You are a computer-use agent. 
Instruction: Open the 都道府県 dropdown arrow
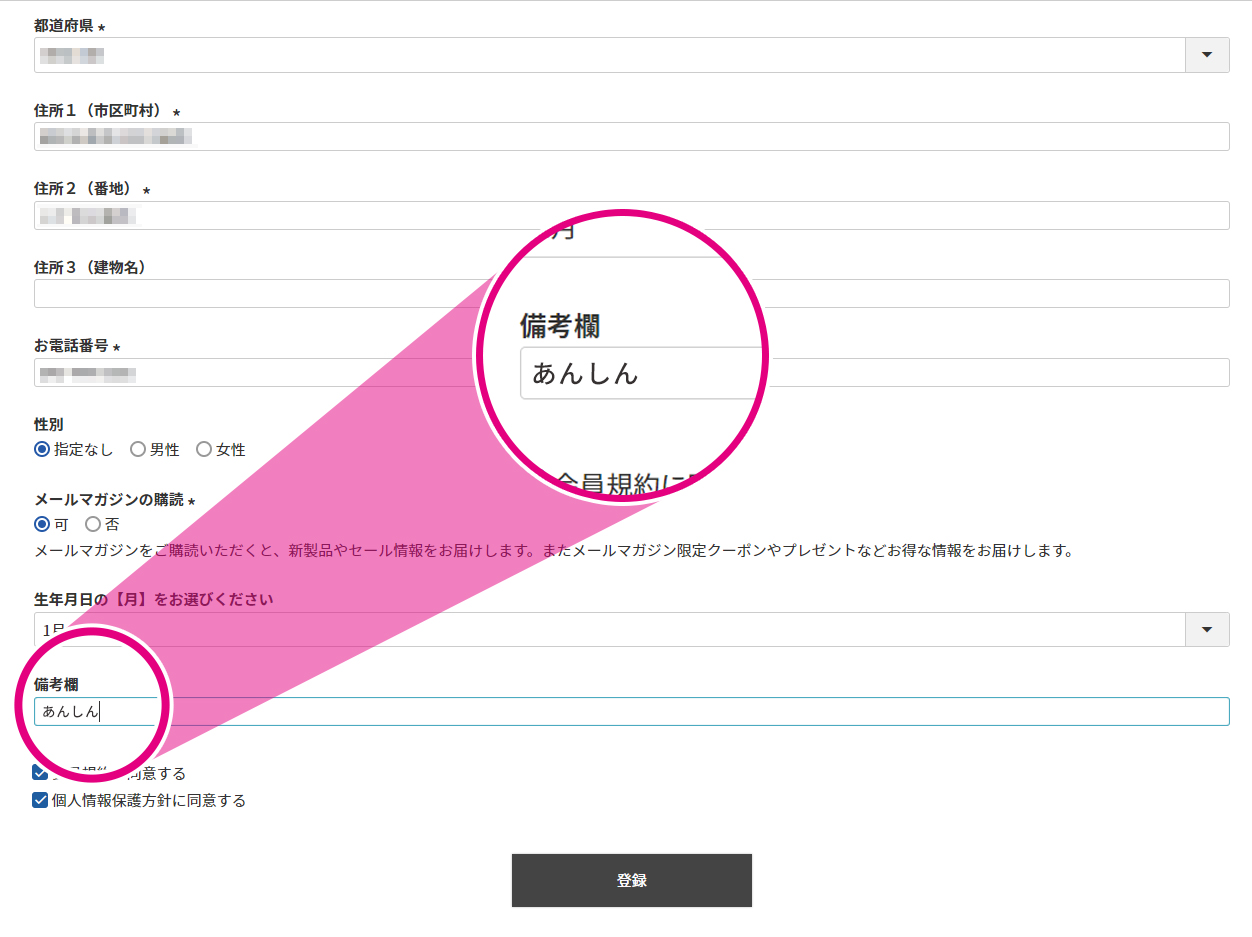1207,55
